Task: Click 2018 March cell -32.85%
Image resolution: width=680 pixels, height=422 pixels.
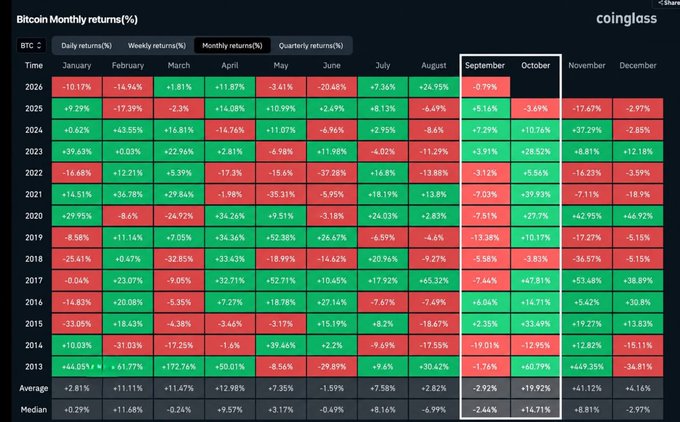Action: pos(179,259)
